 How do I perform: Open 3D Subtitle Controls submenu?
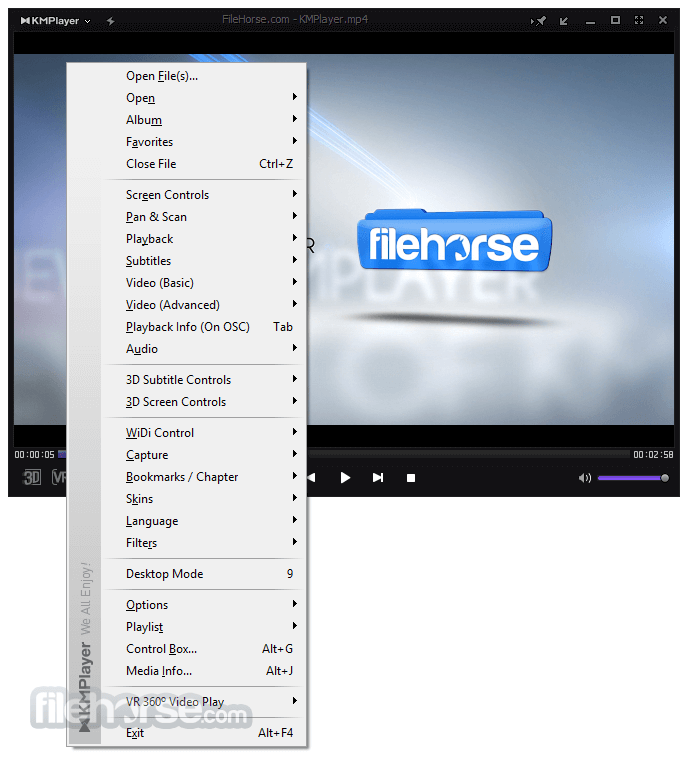coord(204,380)
